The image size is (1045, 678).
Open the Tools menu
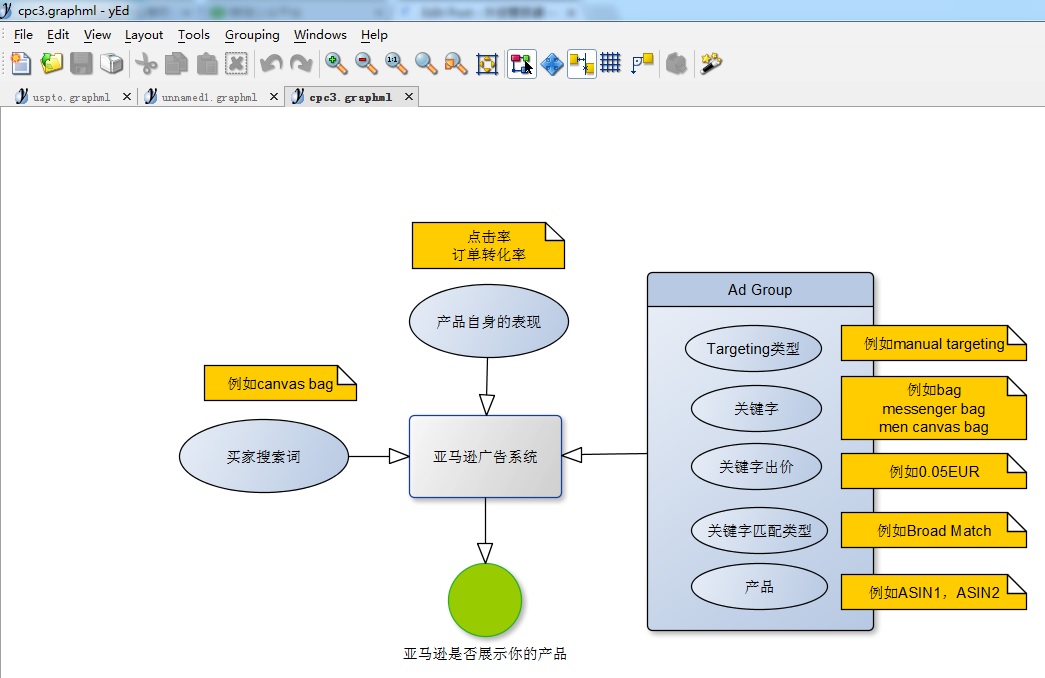click(x=194, y=35)
